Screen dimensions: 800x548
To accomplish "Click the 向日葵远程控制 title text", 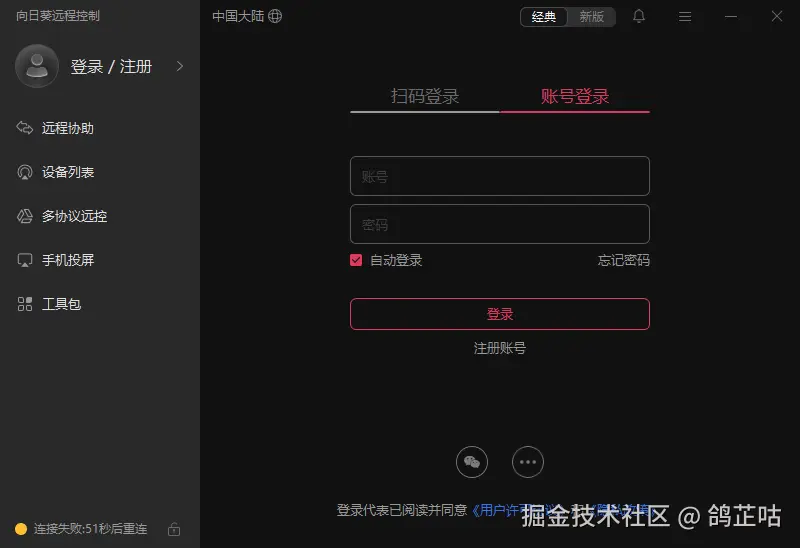I will [x=58, y=16].
